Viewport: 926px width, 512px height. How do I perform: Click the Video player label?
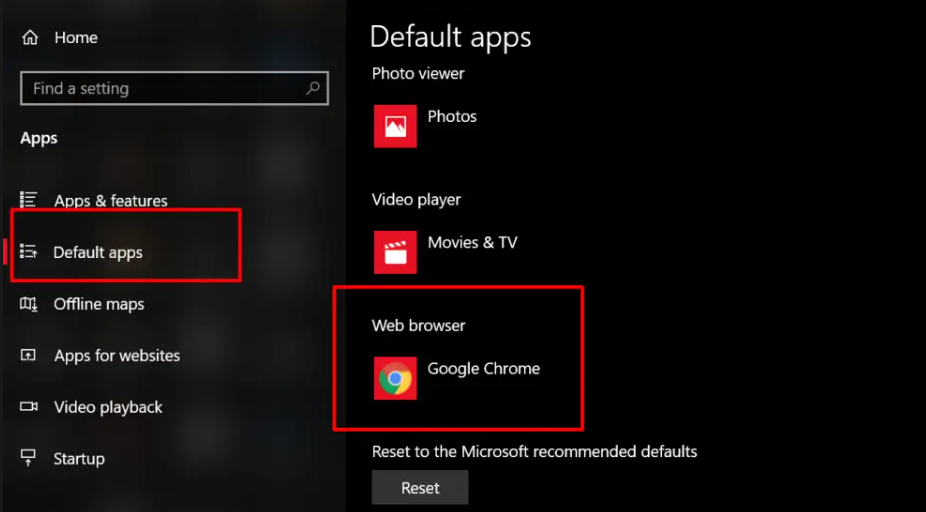(x=416, y=200)
